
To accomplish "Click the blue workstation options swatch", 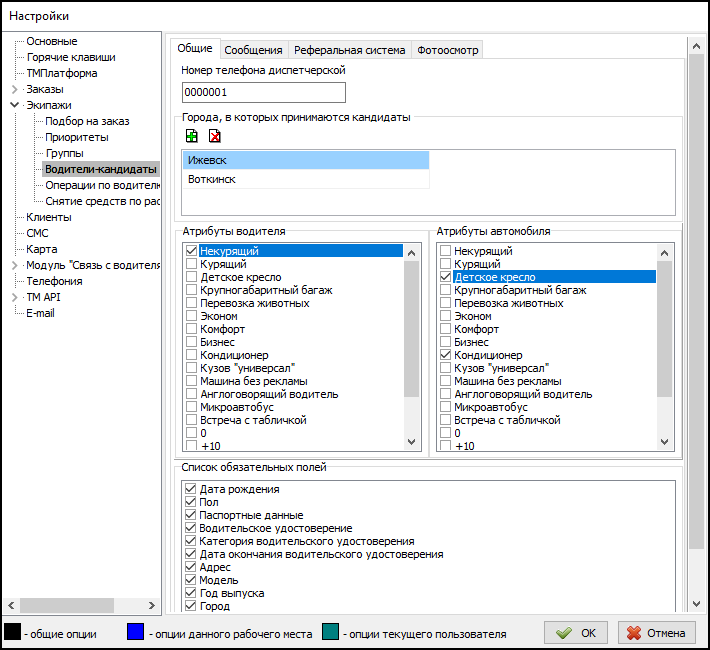I will tap(135, 632).
